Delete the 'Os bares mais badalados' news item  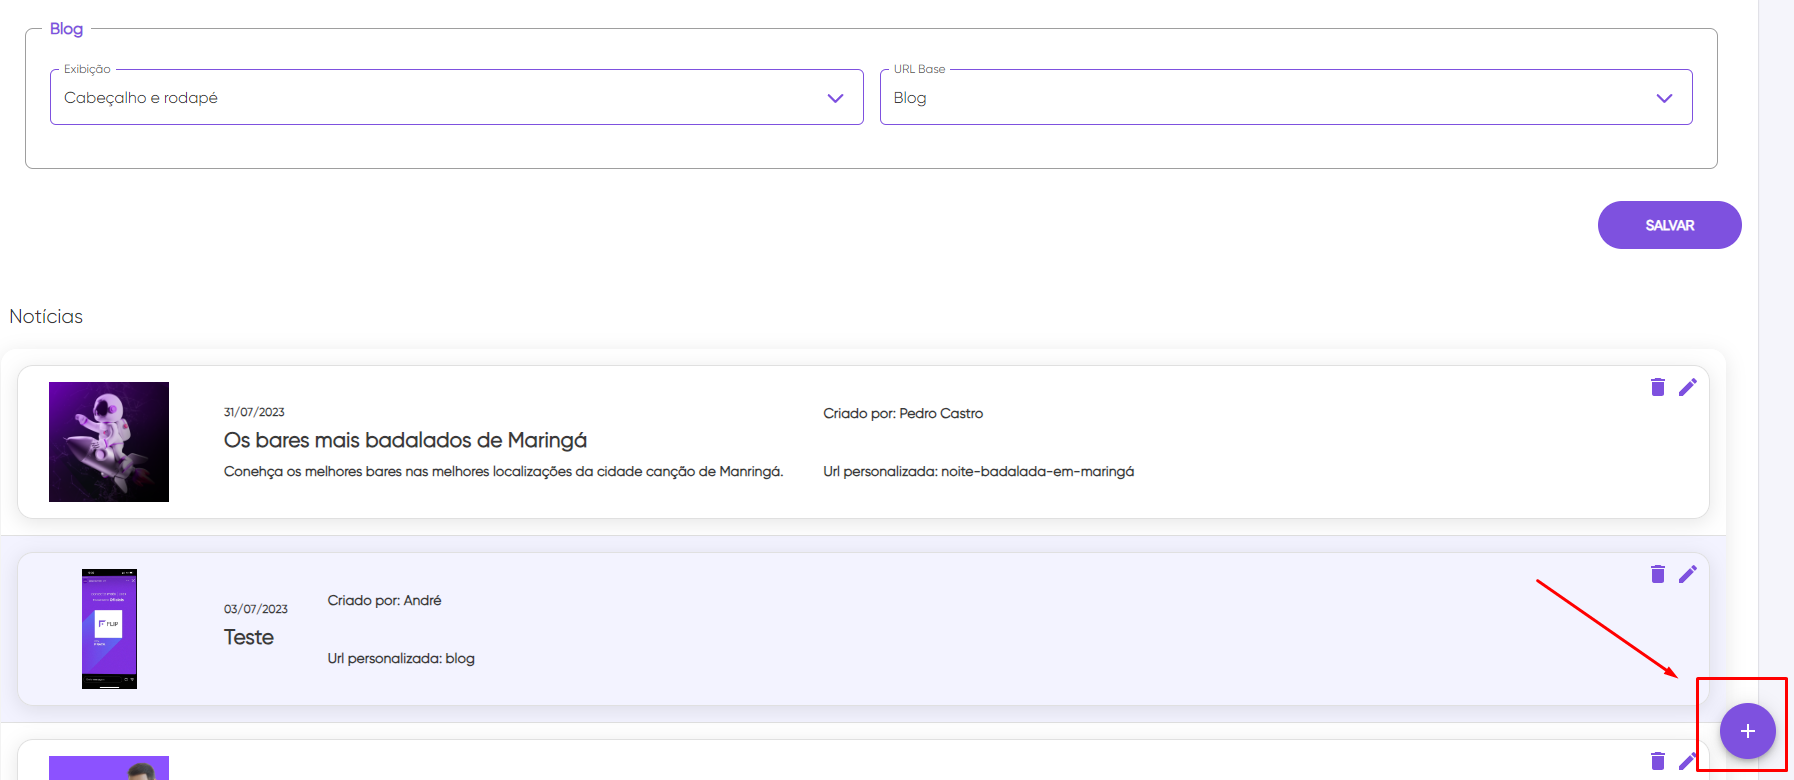[x=1658, y=387]
